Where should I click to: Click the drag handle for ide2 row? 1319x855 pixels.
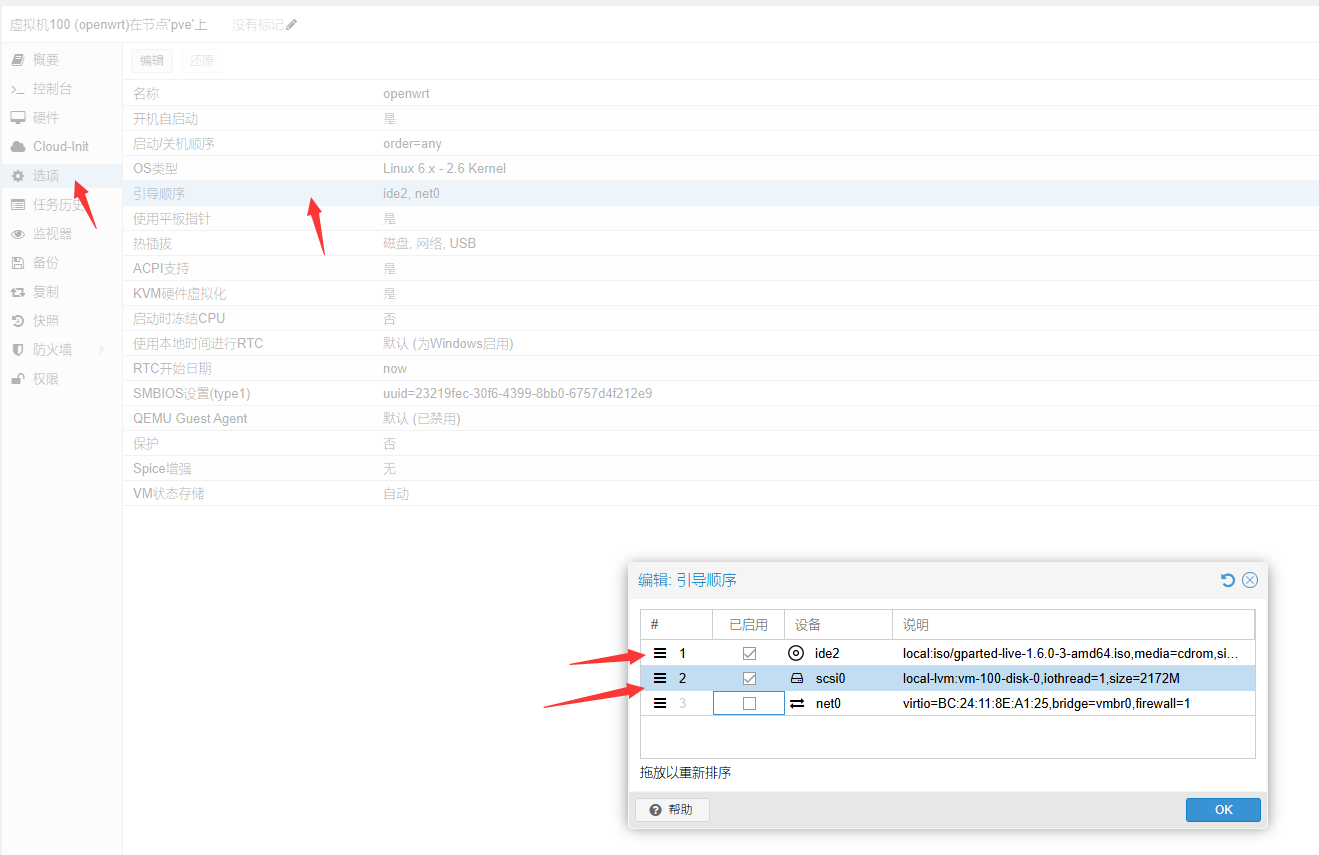coord(660,653)
